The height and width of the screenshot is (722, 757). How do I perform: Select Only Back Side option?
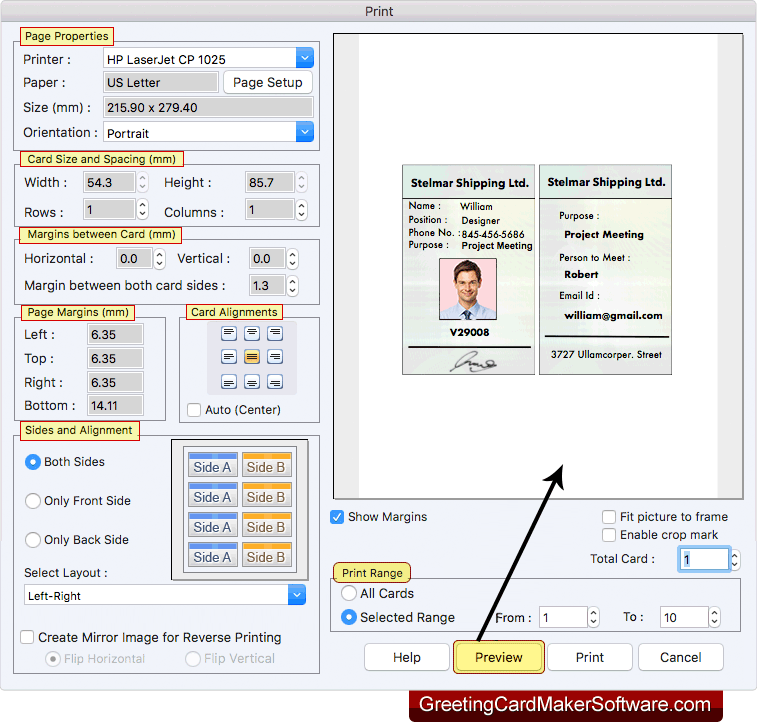(x=33, y=540)
